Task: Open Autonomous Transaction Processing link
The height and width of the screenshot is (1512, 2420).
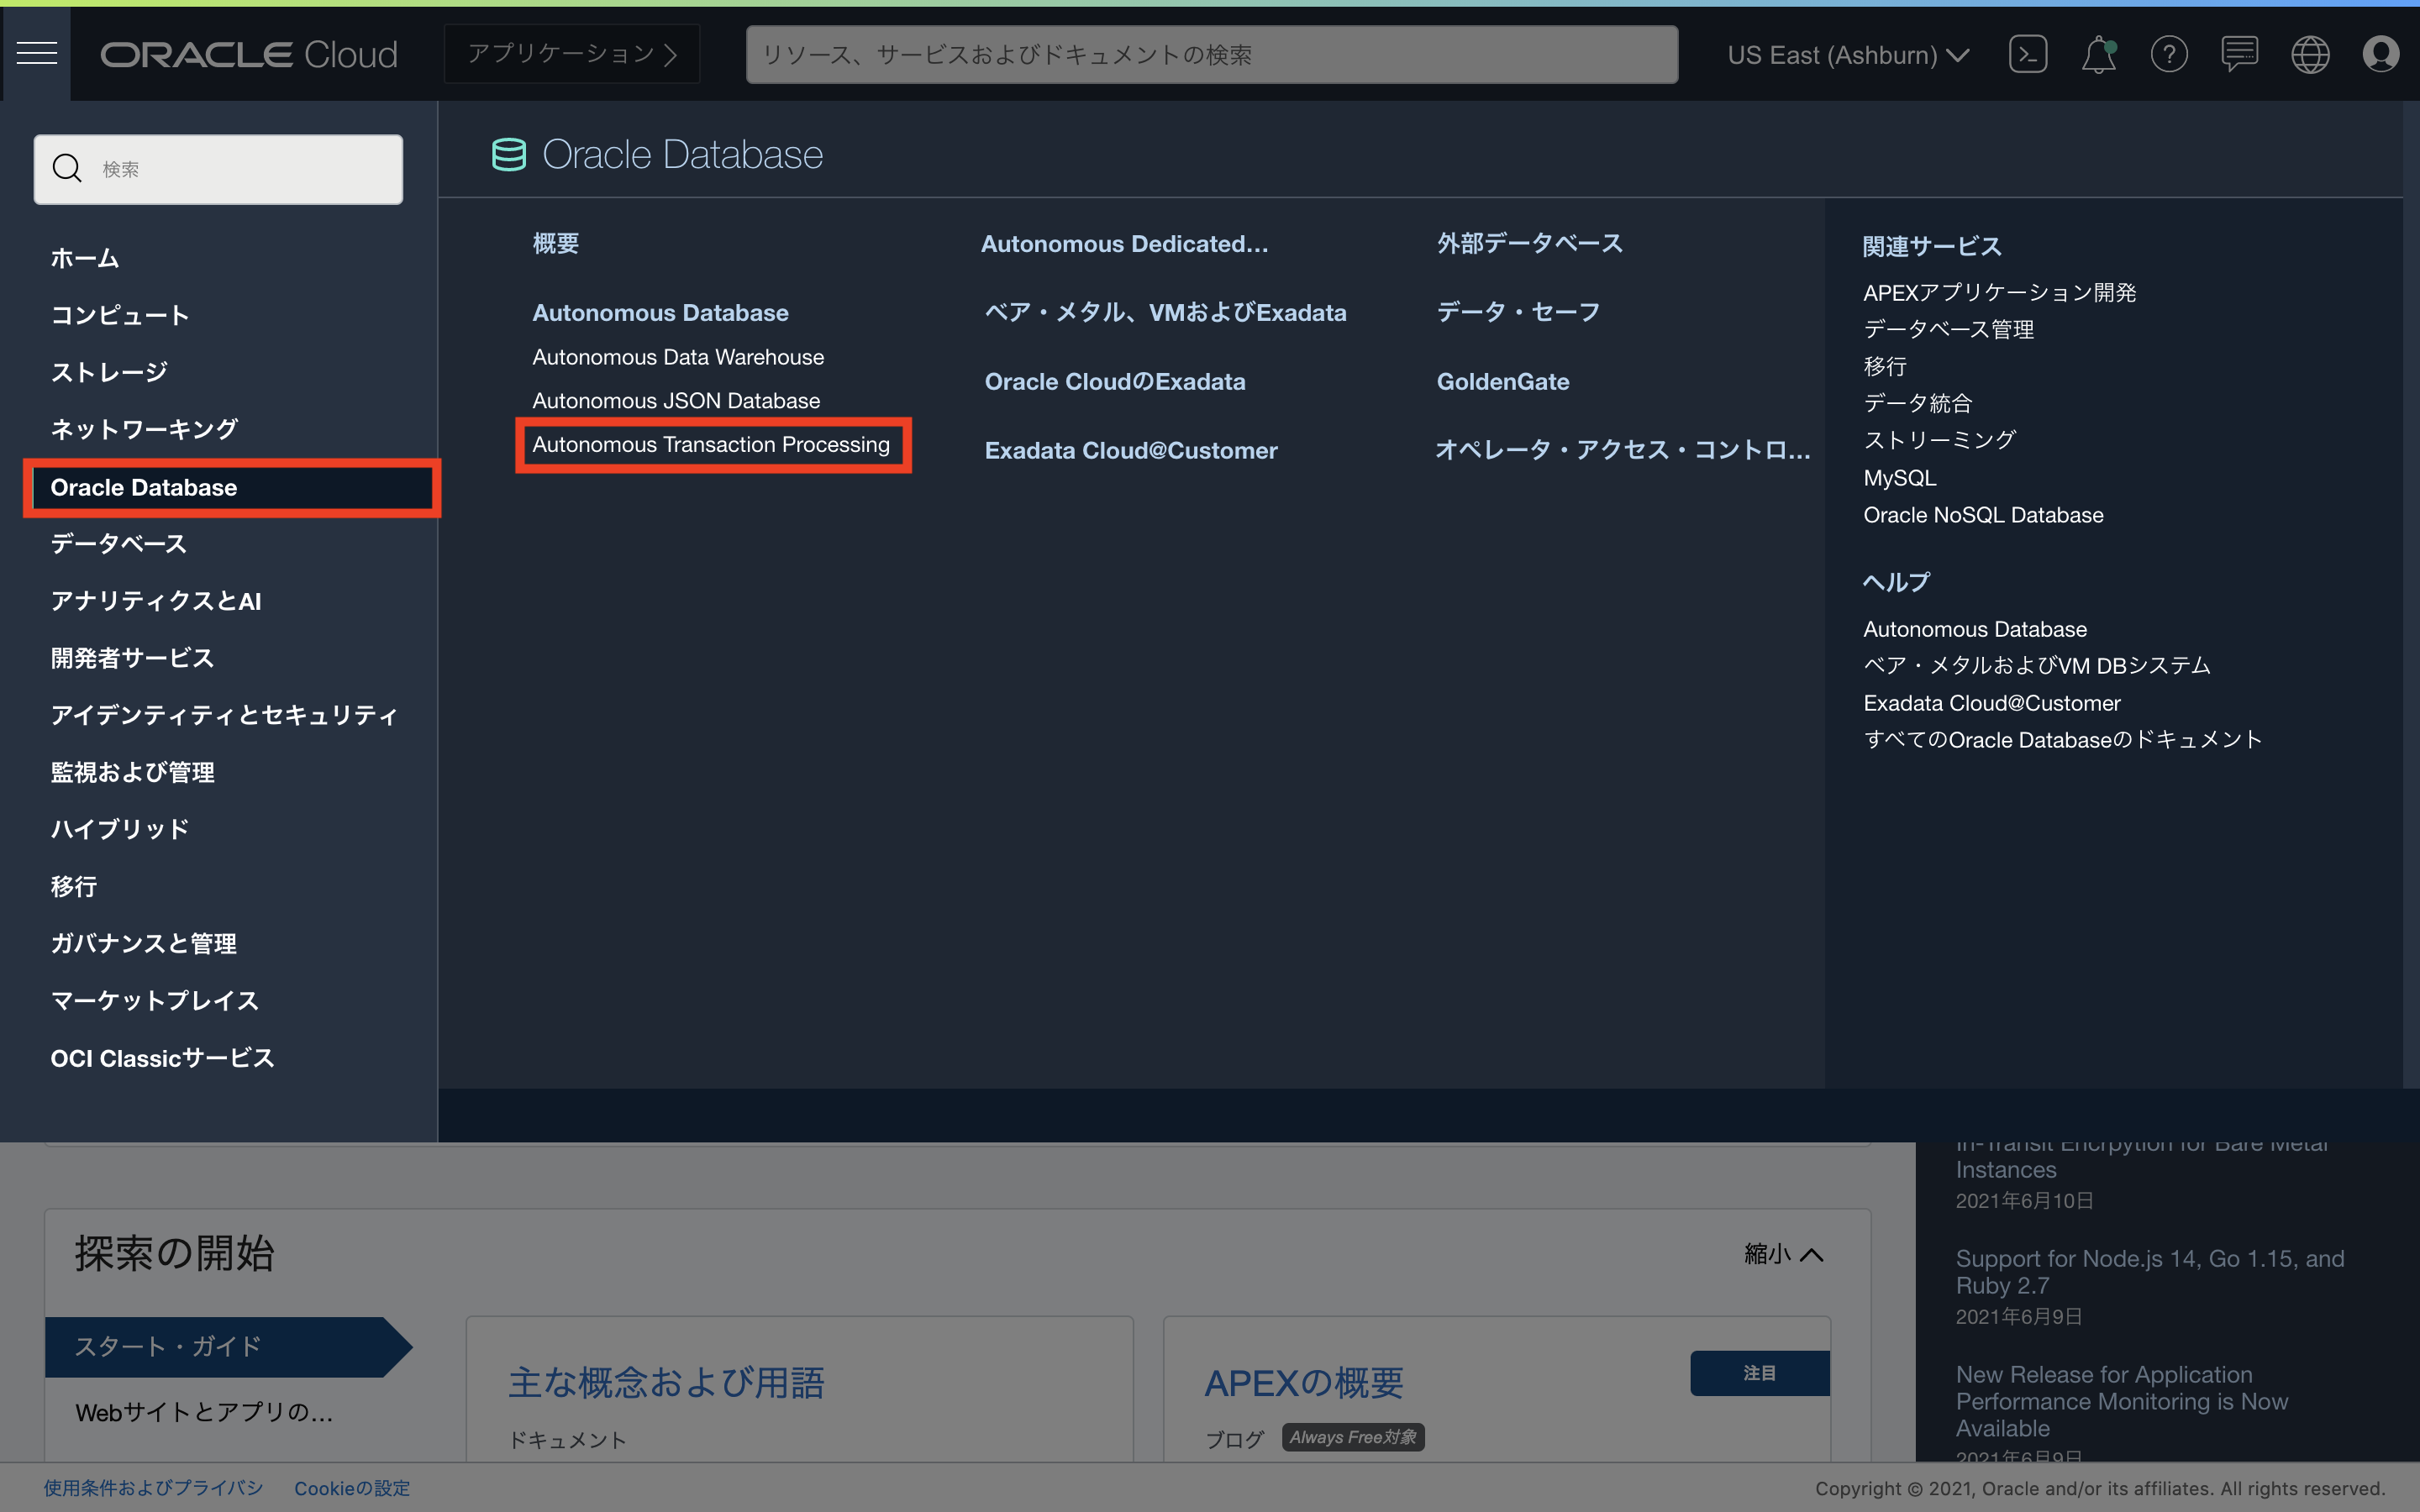Action: pyautogui.click(x=710, y=444)
